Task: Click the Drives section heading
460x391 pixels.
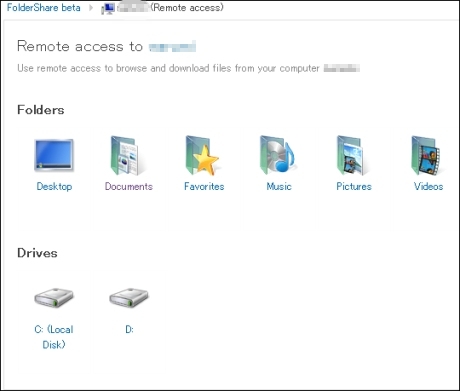Action: [37, 253]
